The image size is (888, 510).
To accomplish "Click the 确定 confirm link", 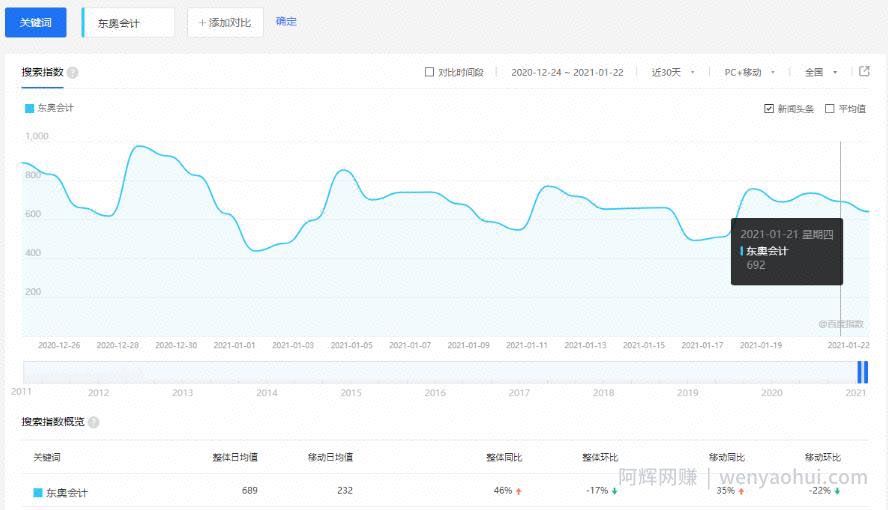I will 286,22.
